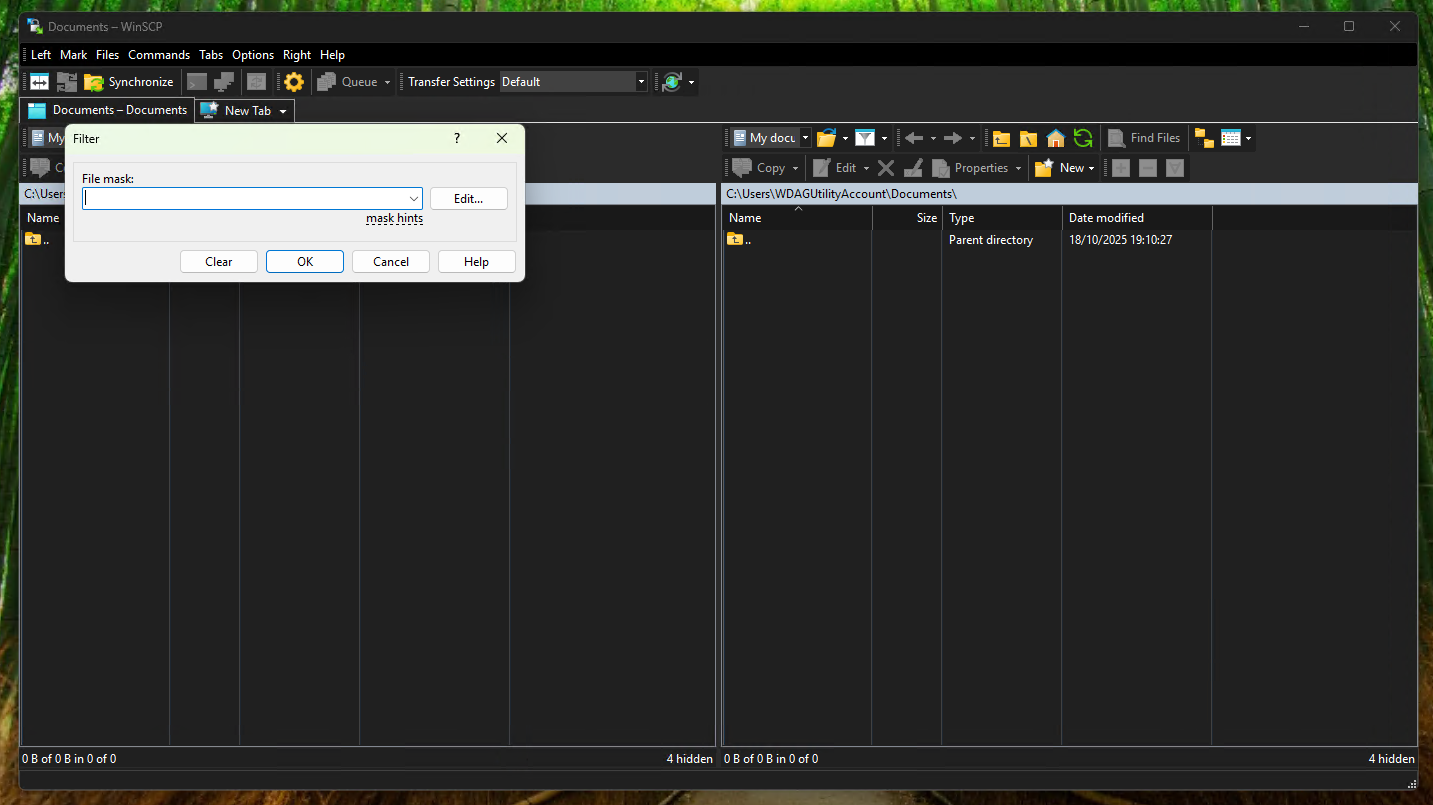Refresh the right panel with green arrows

coord(1082,138)
